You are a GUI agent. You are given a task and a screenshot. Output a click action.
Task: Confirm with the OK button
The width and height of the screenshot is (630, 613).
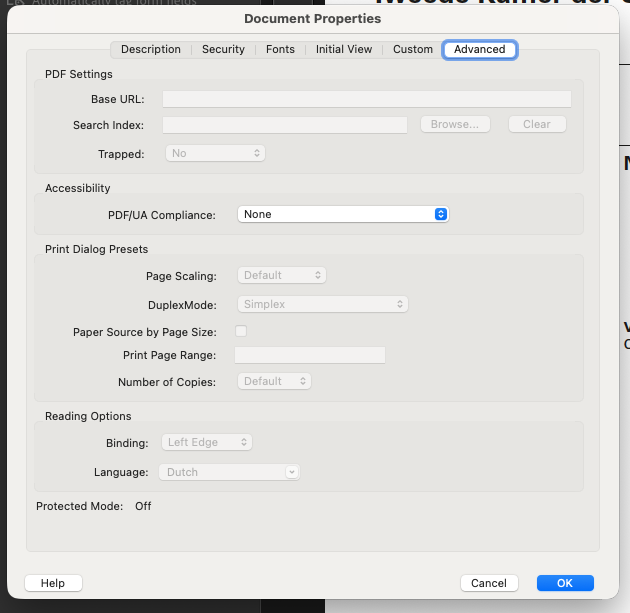coord(564,583)
